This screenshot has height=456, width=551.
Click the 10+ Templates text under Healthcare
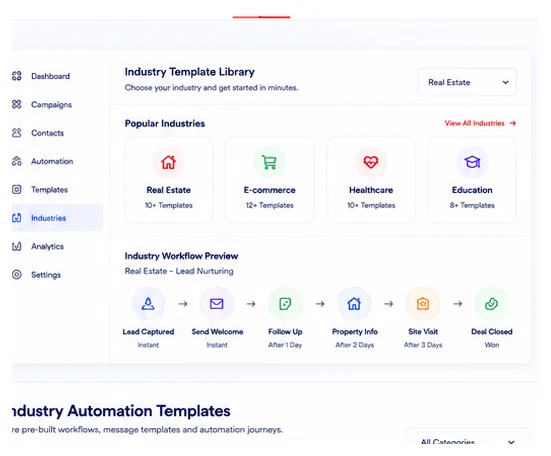coord(371,205)
